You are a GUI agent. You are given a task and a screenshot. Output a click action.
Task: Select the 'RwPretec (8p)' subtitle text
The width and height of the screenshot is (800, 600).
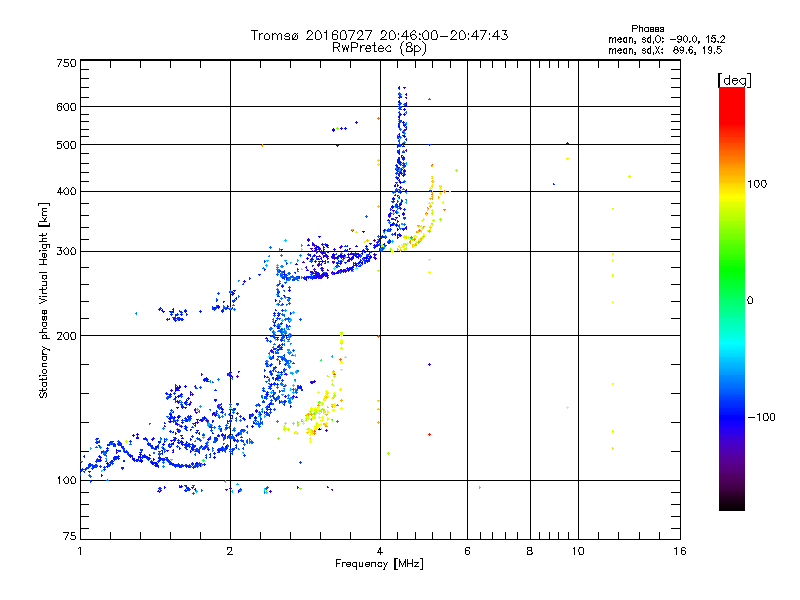pyautogui.click(x=379, y=48)
